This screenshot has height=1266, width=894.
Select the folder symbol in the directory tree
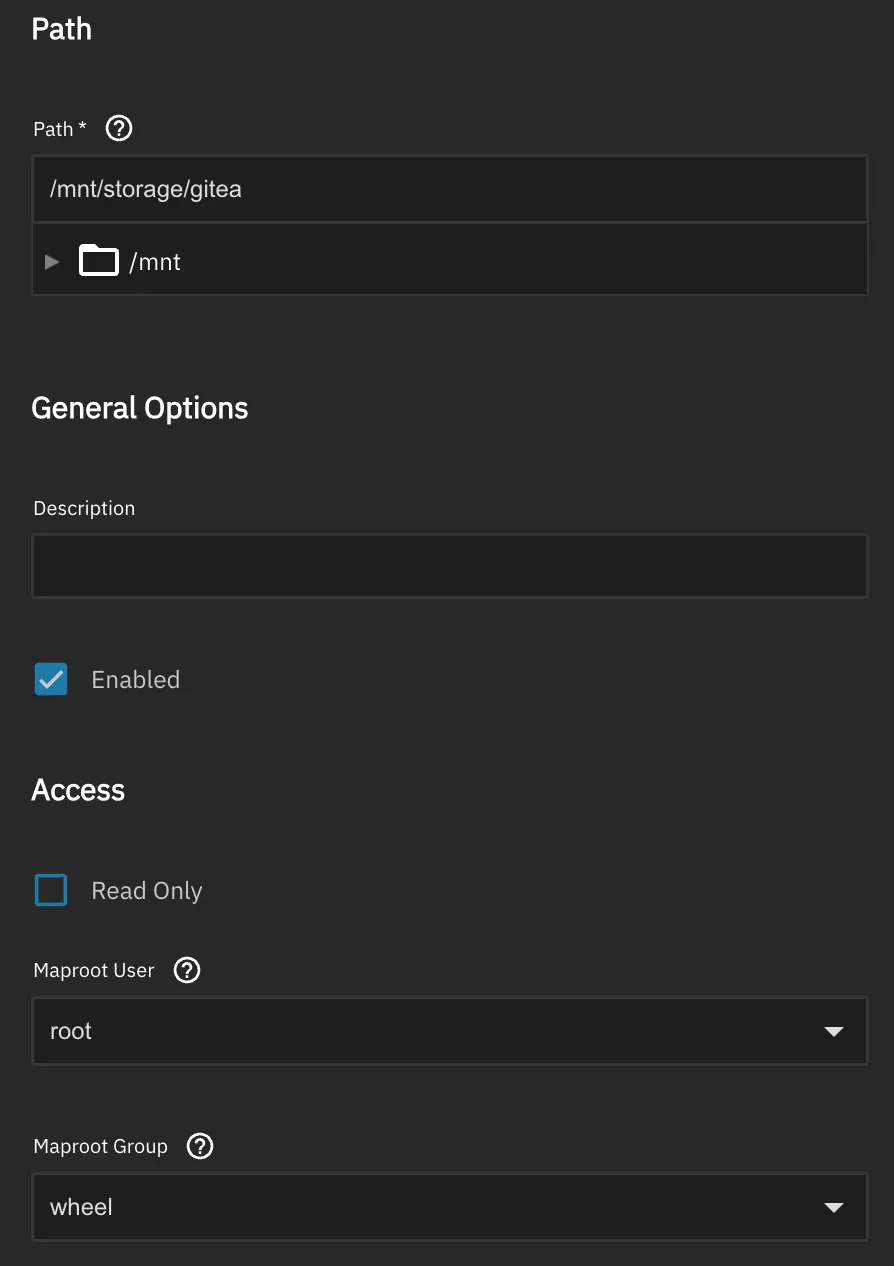[97, 261]
